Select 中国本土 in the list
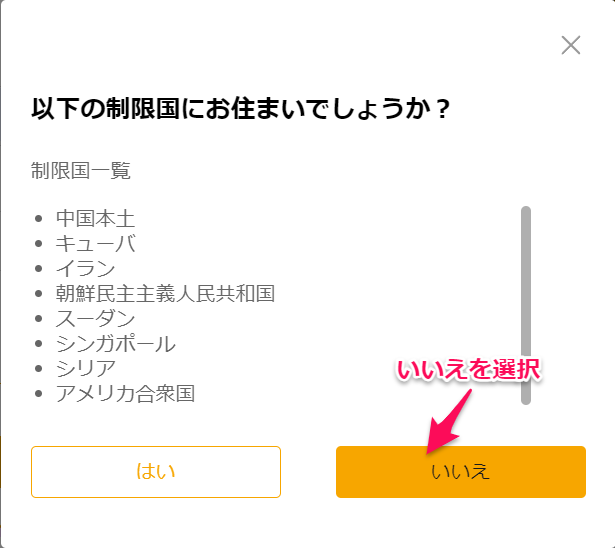Image resolution: width=615 pixels, height=548 pixels. (95, 218)
